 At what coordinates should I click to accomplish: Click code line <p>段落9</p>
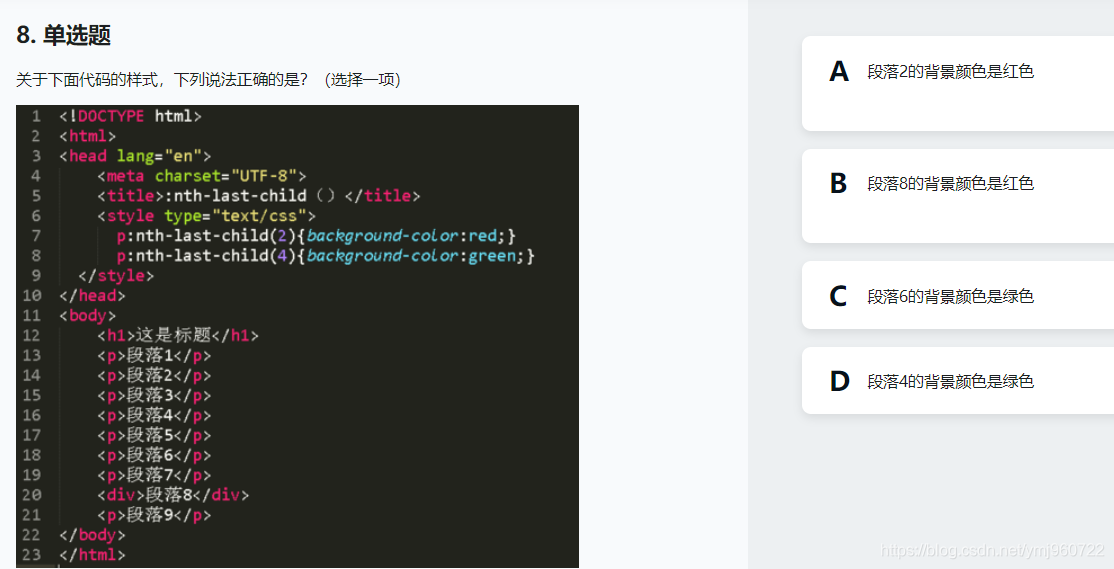(x=154, y=515)
